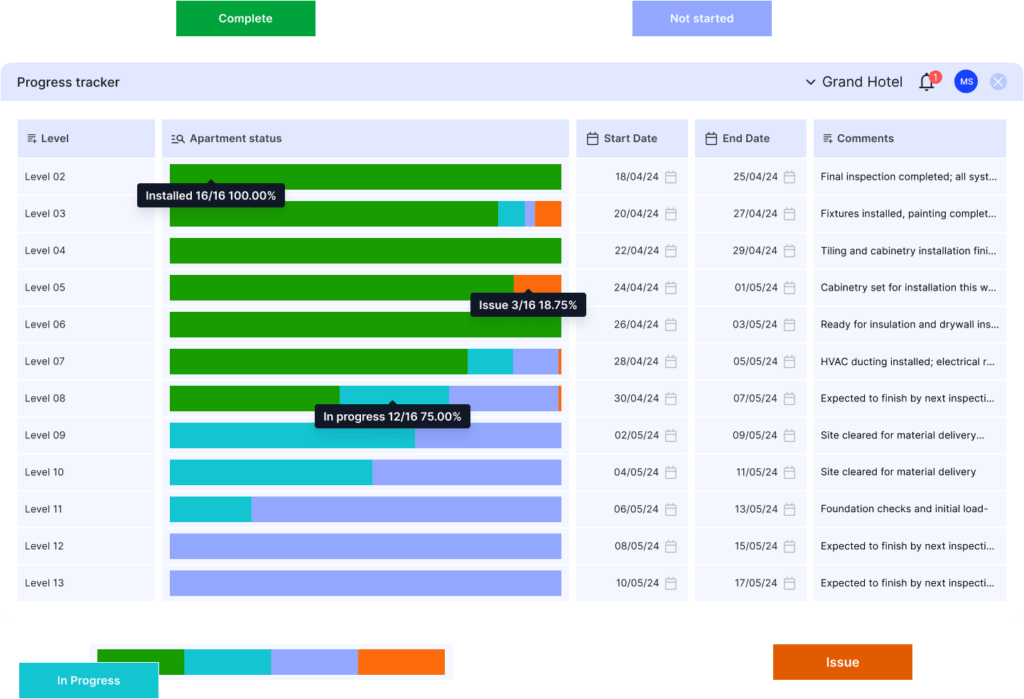The width and height of the screenshot is (1024, 699).
Task: Open calendar for end date 13/05/24
Action: [x=790, y=510]
